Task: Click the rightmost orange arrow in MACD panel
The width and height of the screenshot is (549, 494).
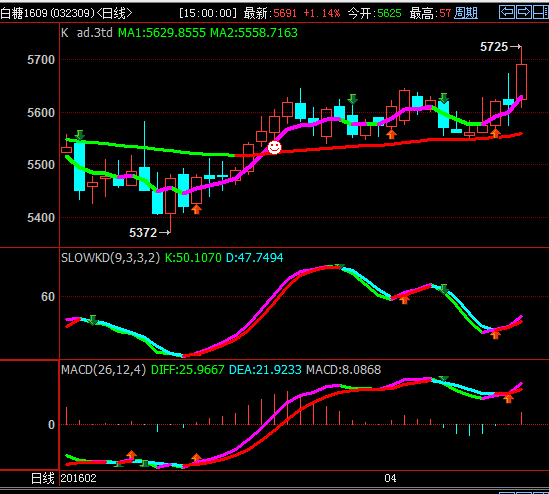Action: pos(508,398)
